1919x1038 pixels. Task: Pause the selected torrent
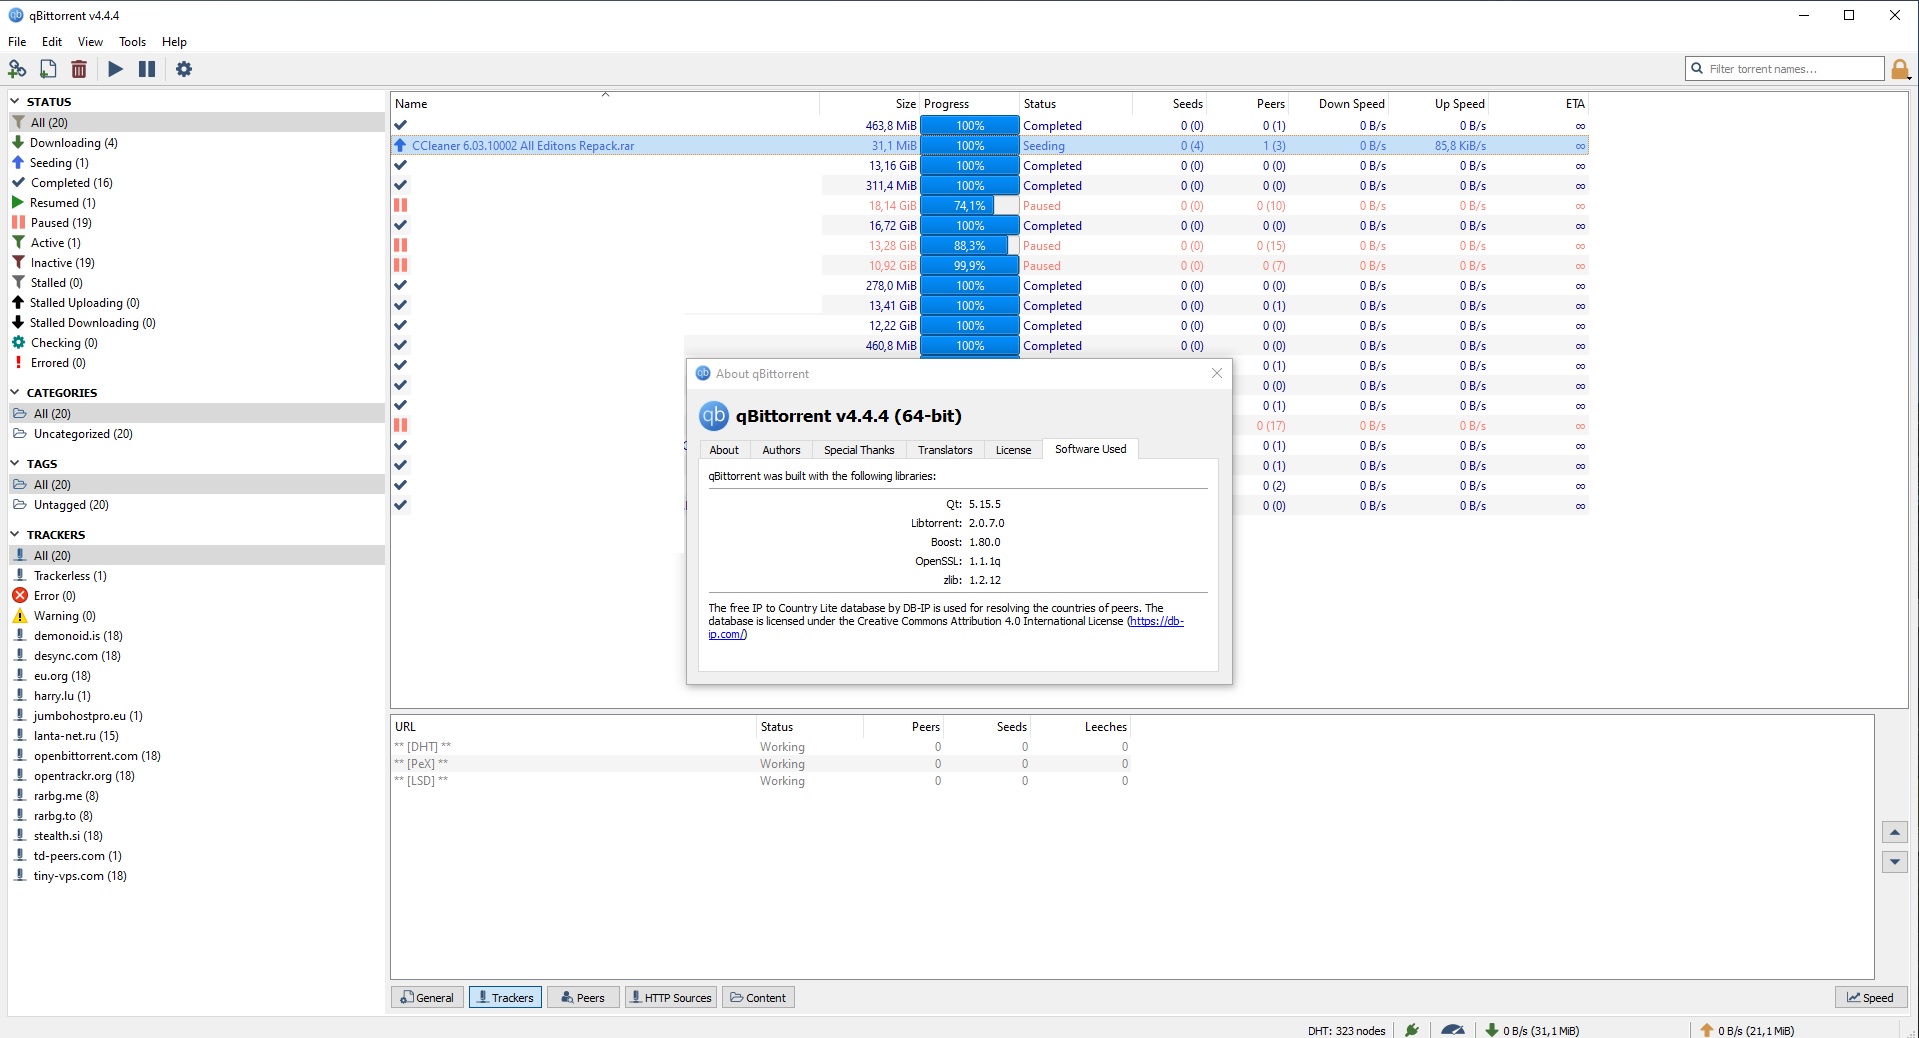coord(146,69)
